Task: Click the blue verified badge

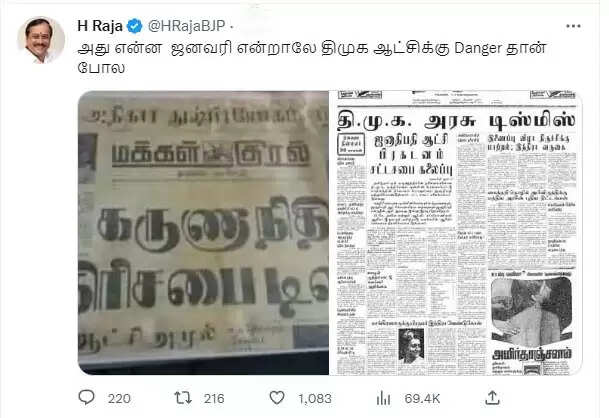Action: 135,26
